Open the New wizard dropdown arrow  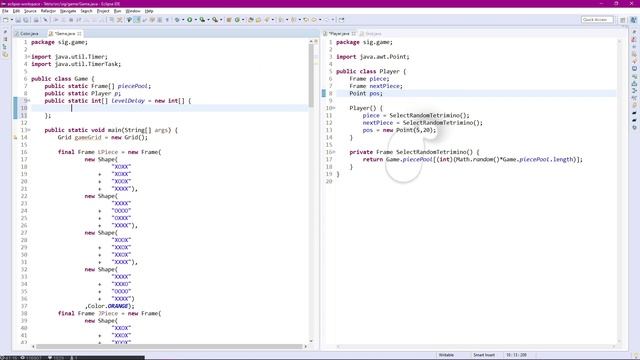[11, 20]
